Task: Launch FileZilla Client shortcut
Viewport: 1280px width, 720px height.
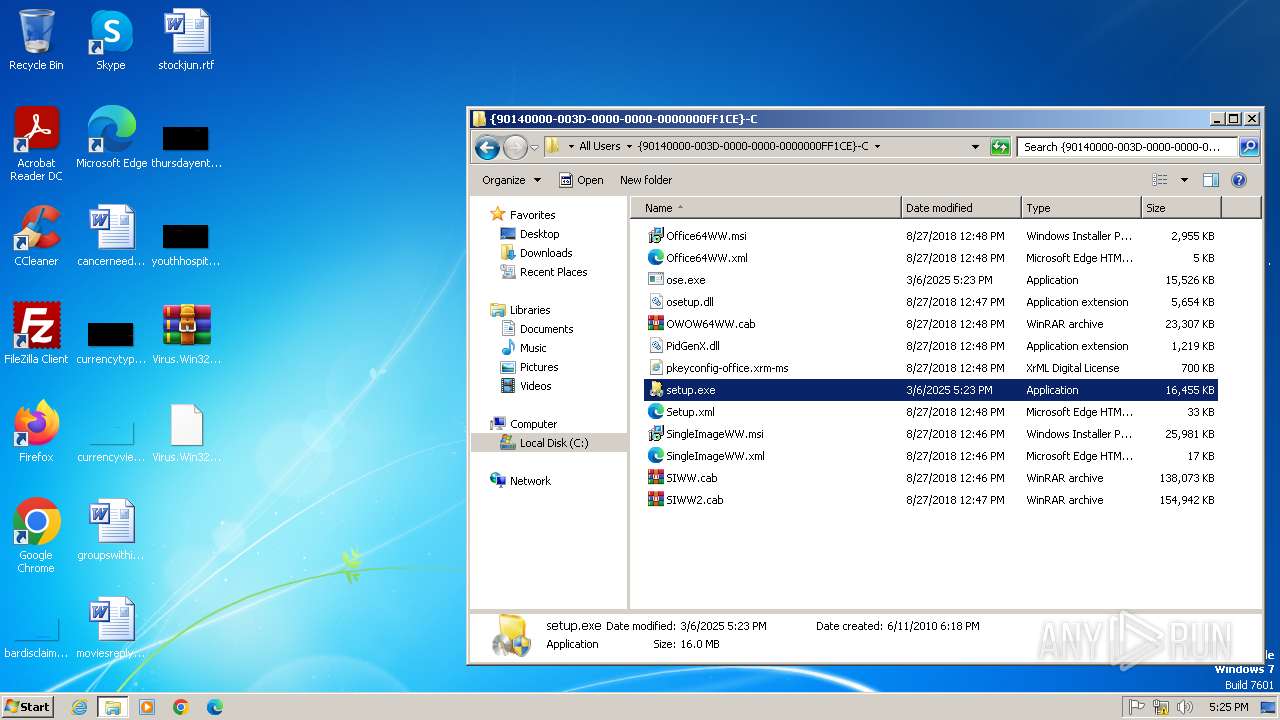Action: coord(36,333)
